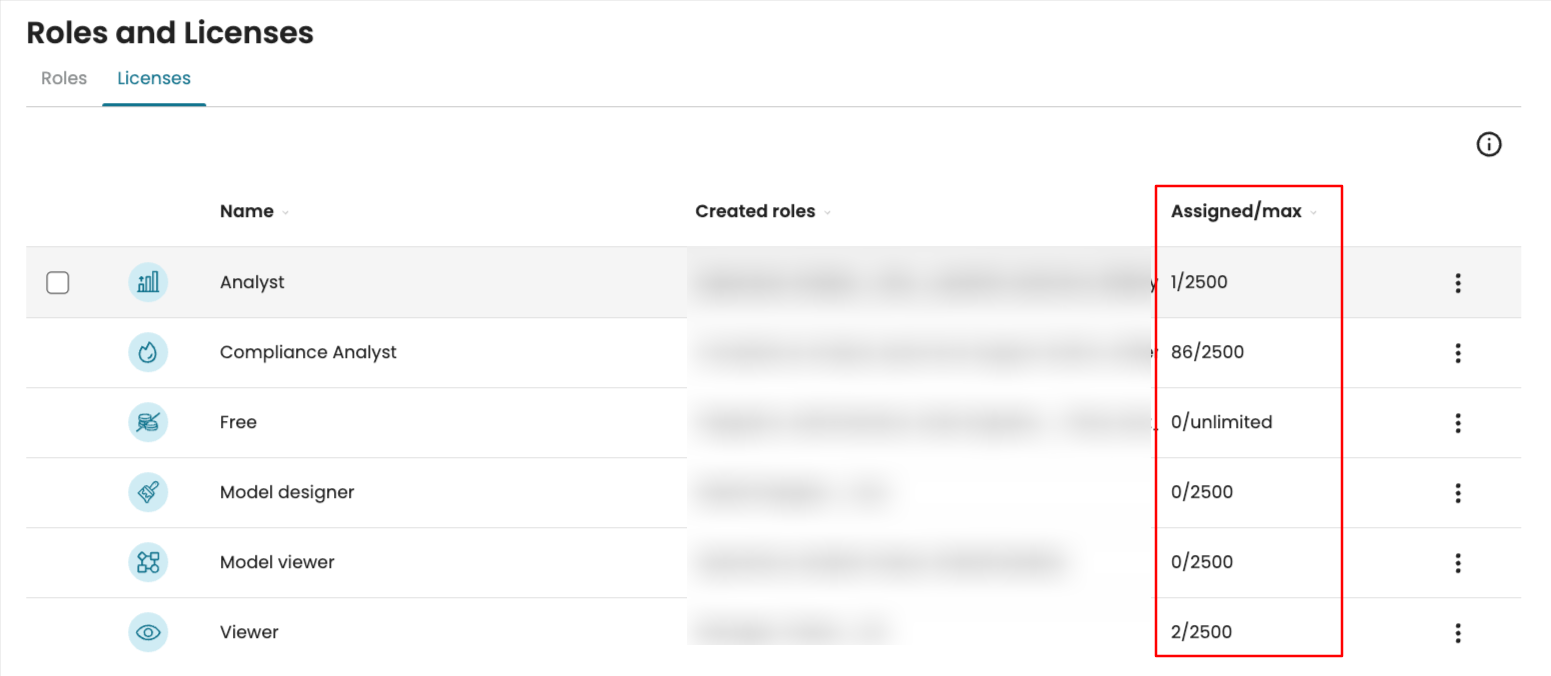
Task: Select the Licenses tab
Action: (x=154, y=78)
